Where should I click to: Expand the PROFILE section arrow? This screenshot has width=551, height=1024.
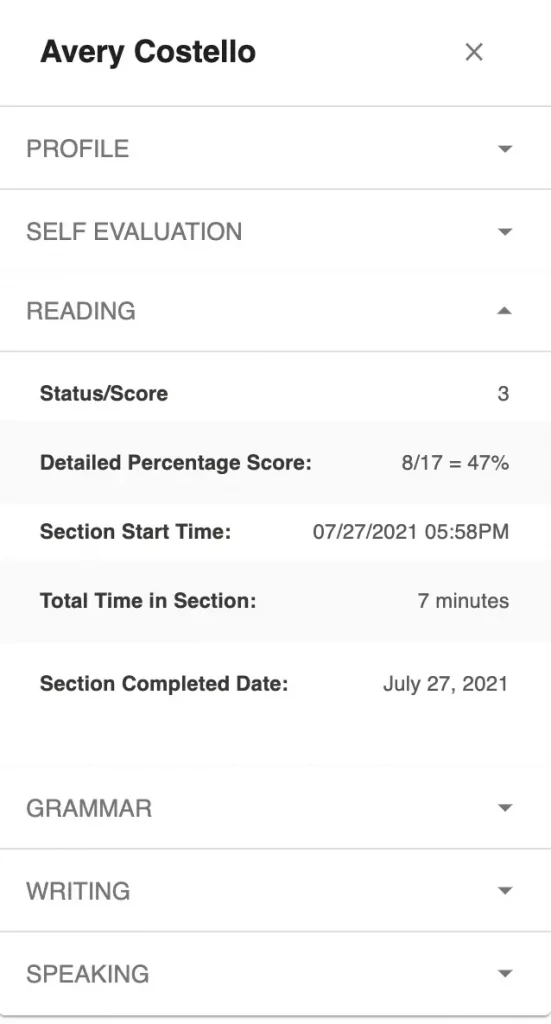coord(505,149)
